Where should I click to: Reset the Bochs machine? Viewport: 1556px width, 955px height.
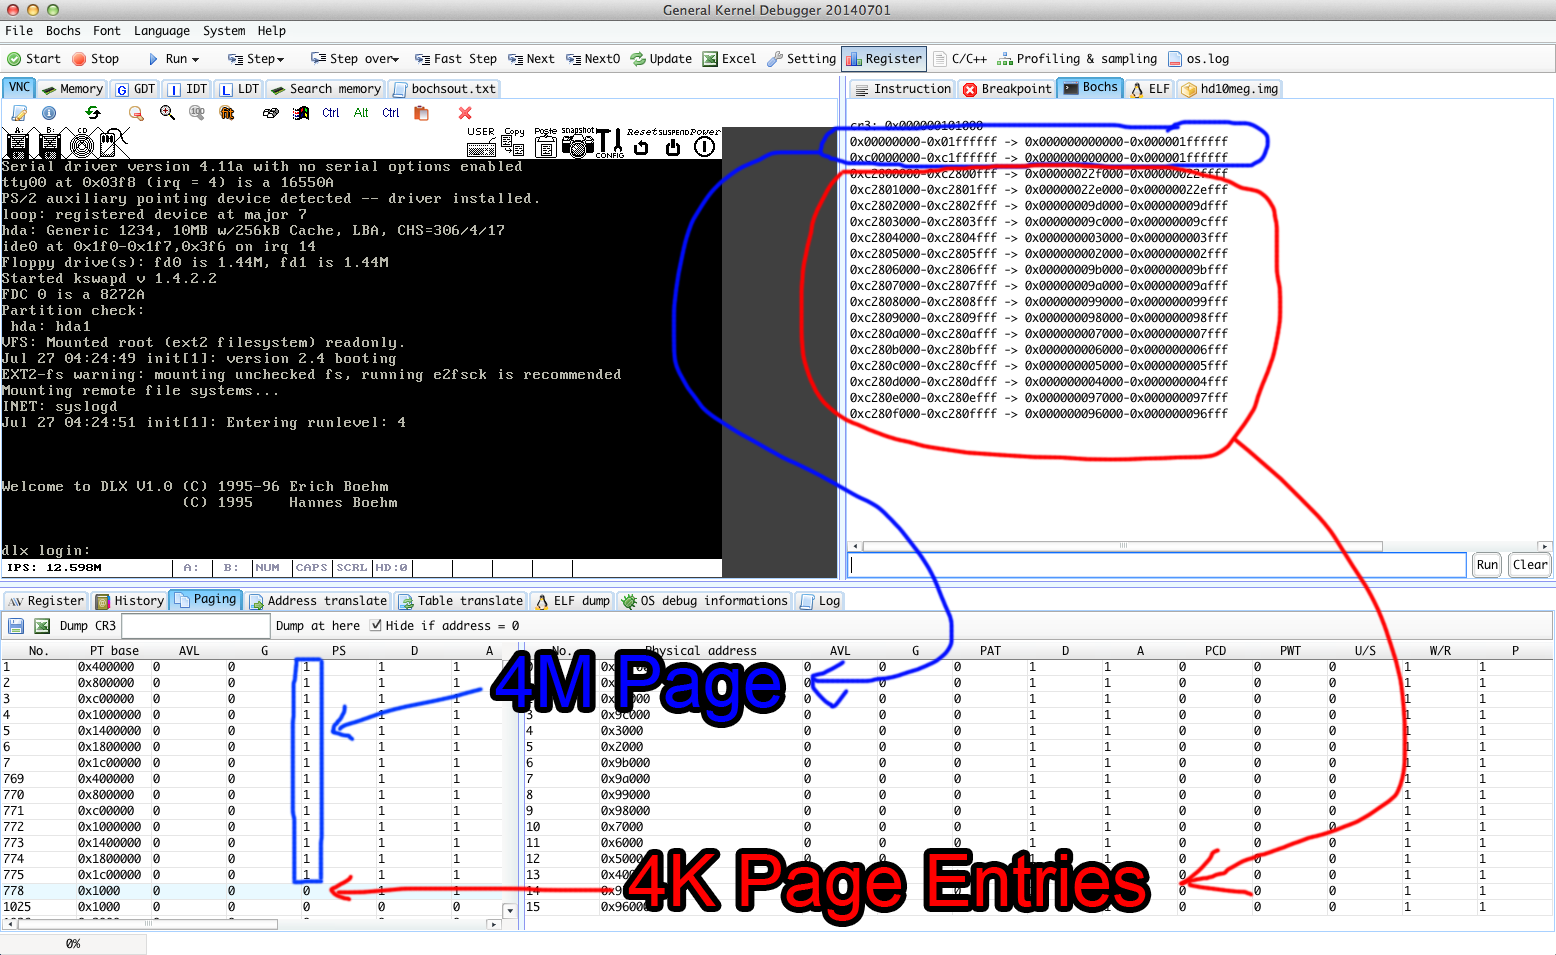tap(641, 142)
